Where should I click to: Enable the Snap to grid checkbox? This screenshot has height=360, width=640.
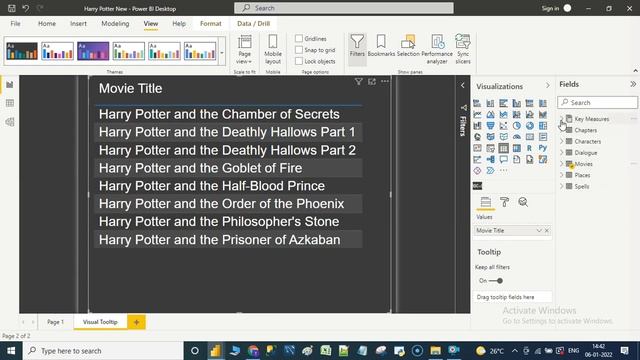click(x=299, y=50)
